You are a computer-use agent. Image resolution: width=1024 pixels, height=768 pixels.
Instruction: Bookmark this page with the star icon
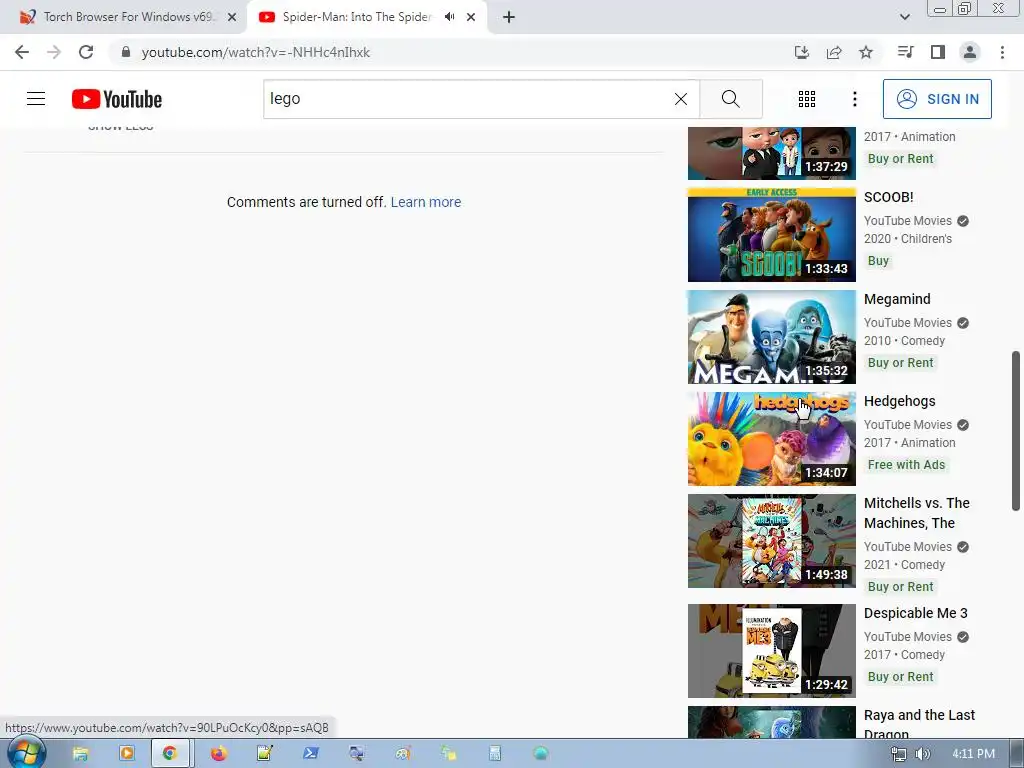[866, 52]
